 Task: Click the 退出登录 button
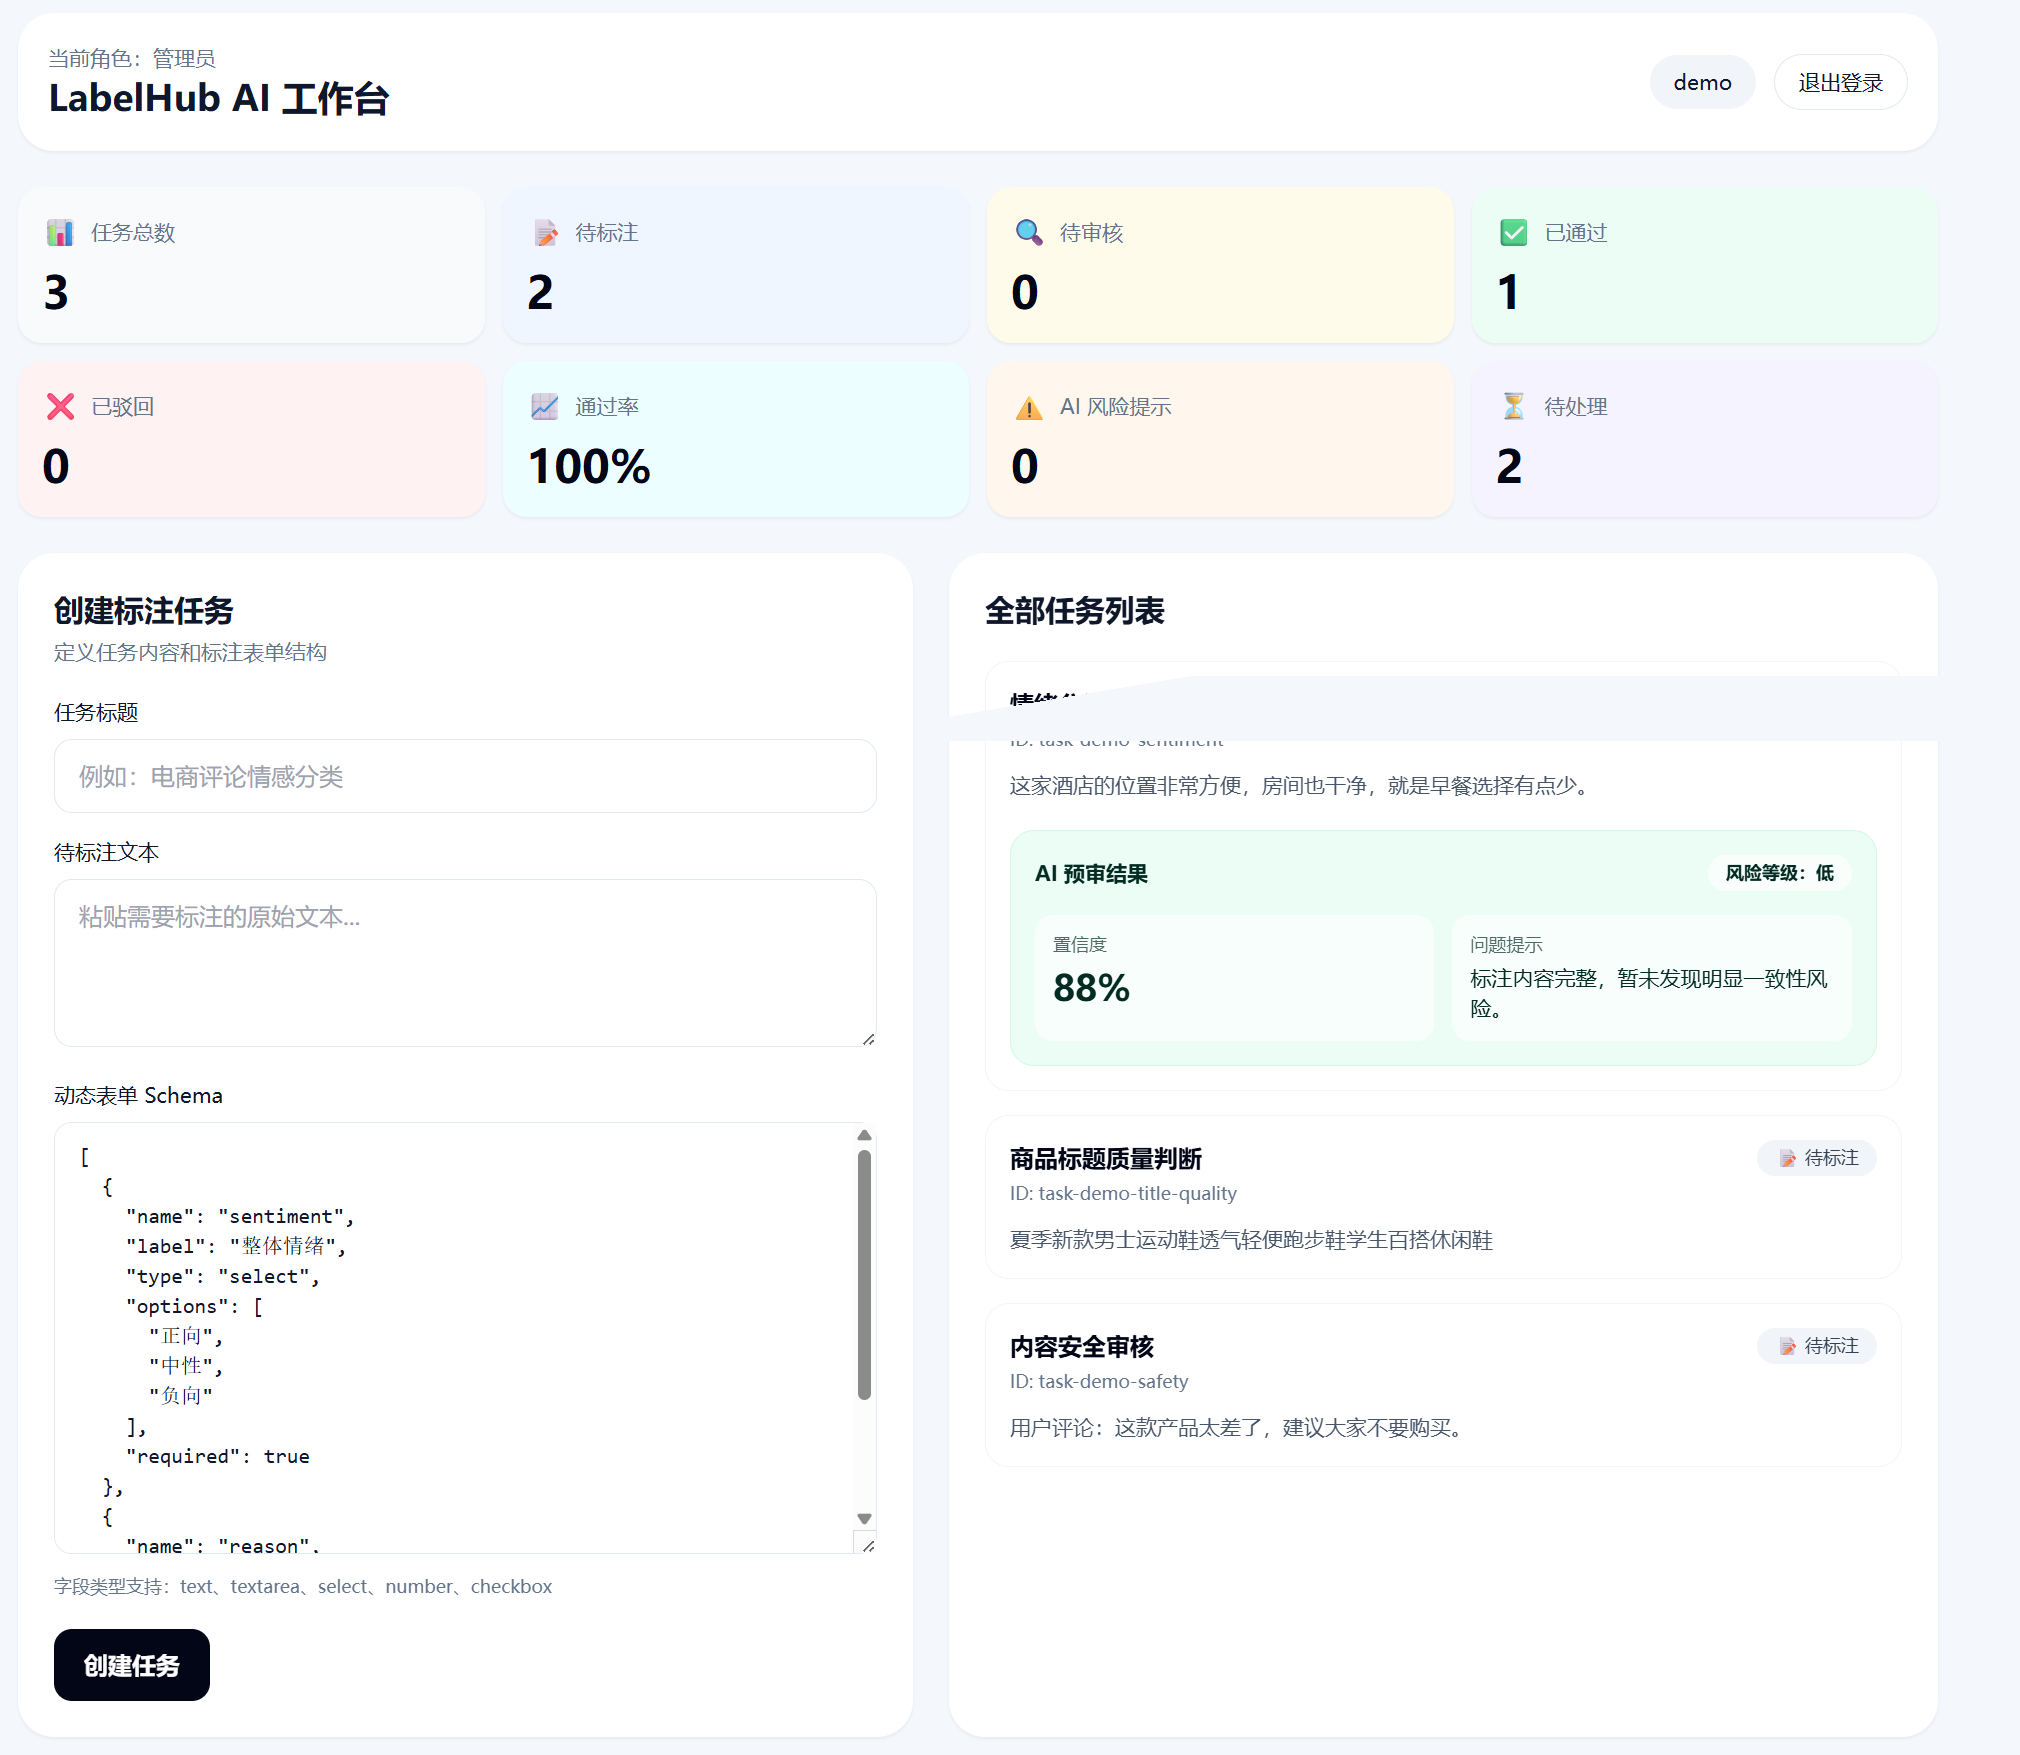pos(1840,82)
